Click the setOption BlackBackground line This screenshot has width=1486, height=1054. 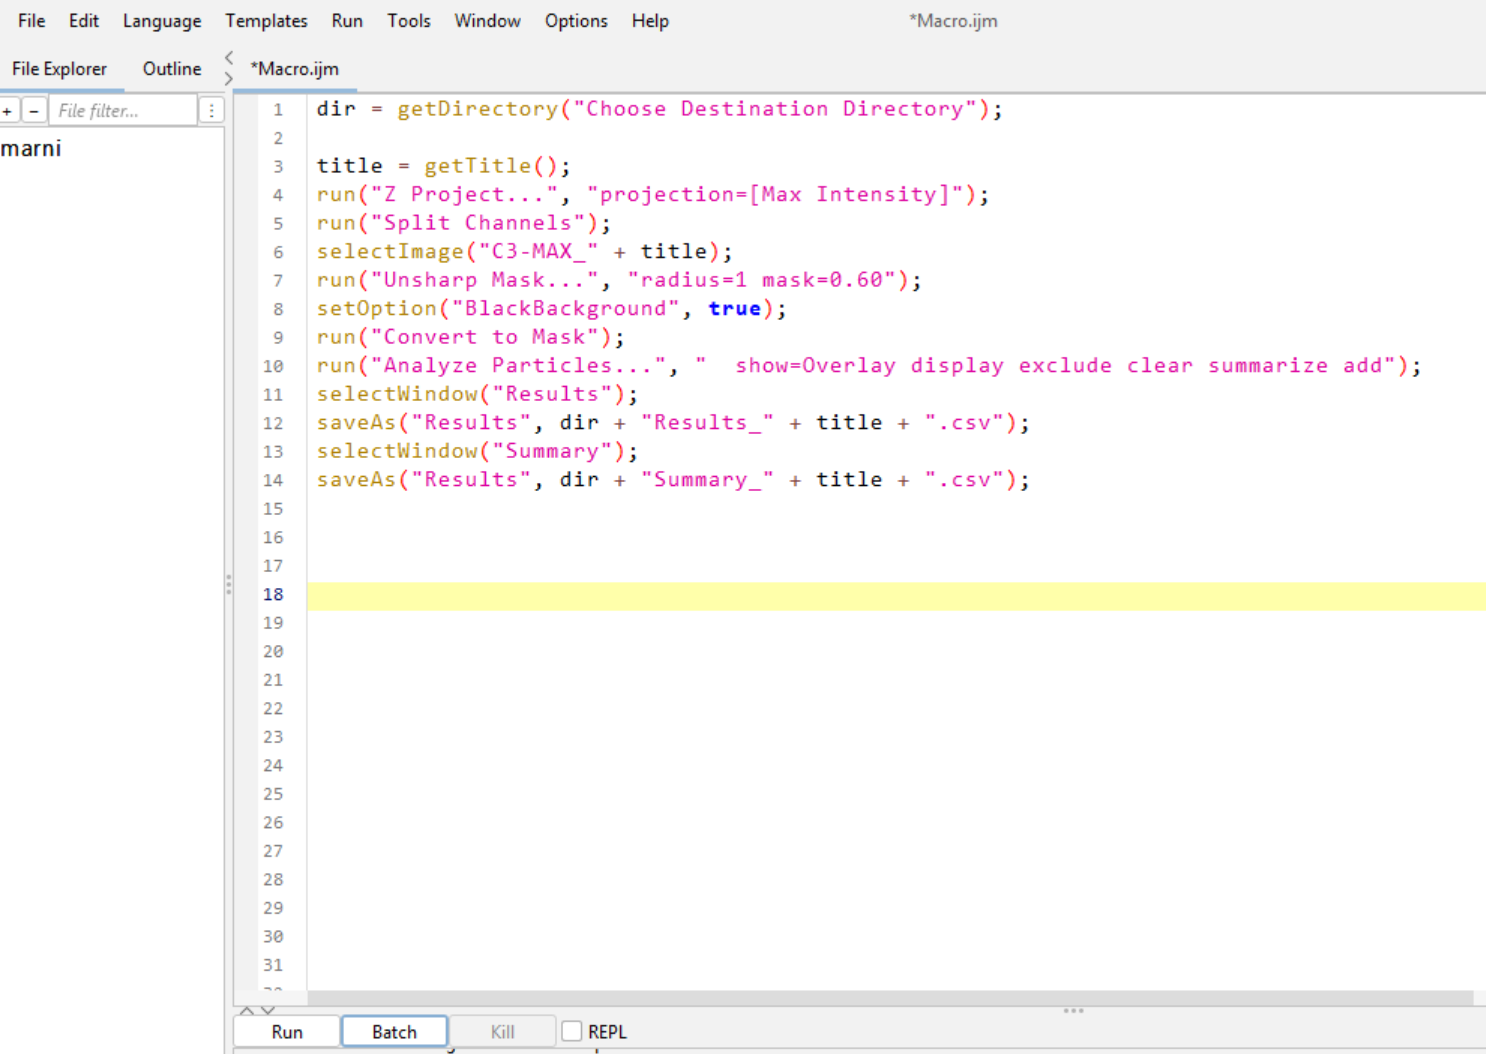(552, 308)
